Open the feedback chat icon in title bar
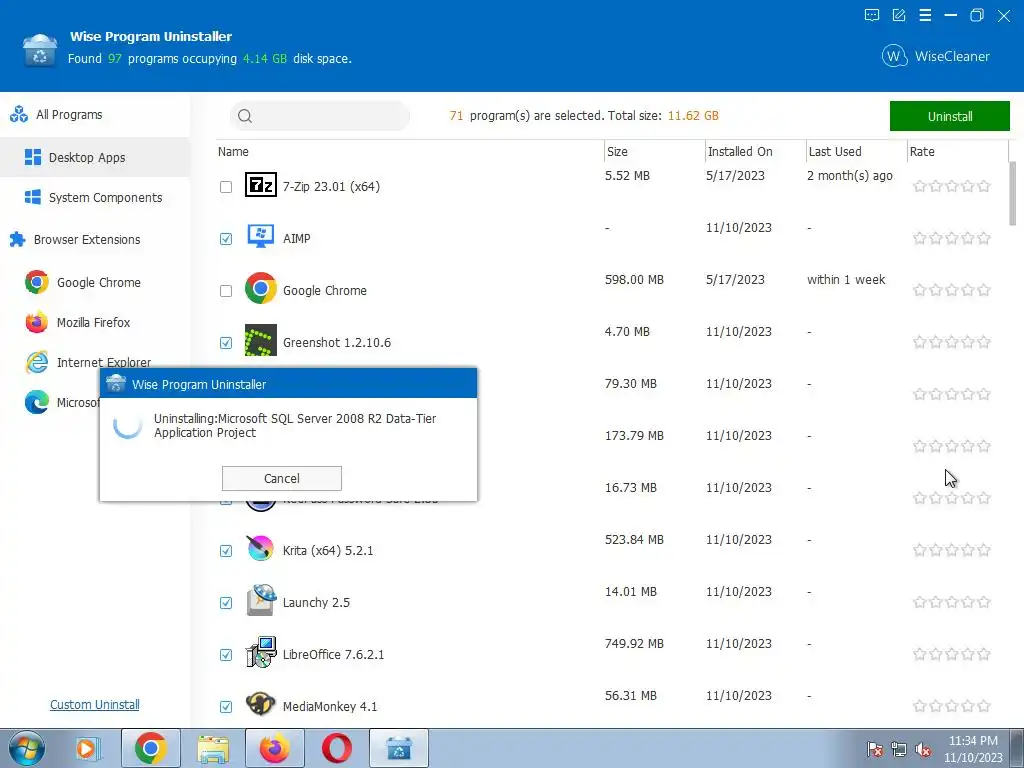The image size is (1024, 768). (x=872, y=15)
